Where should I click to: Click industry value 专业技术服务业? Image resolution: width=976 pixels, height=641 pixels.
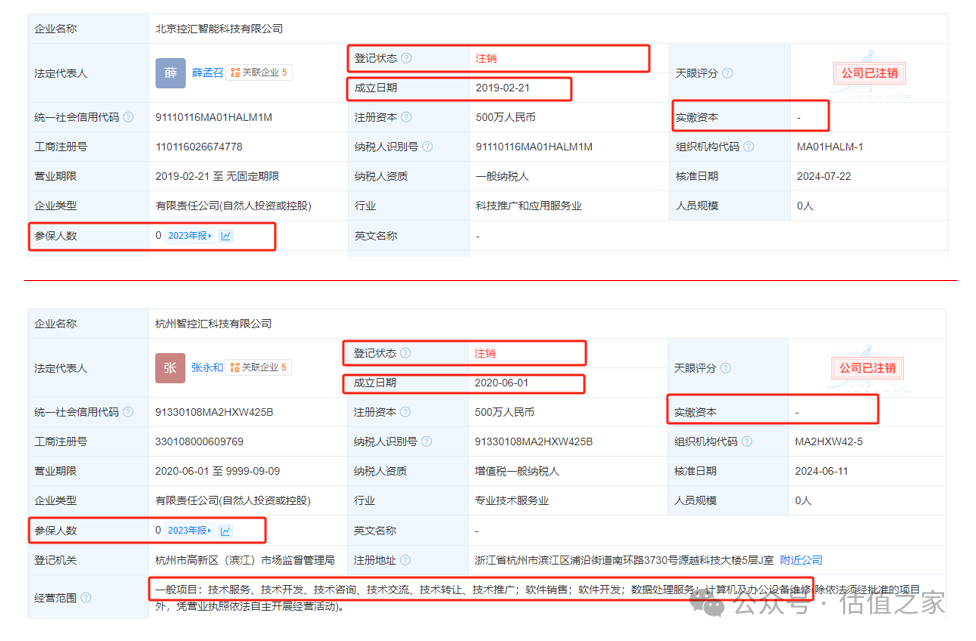(512, 501)
